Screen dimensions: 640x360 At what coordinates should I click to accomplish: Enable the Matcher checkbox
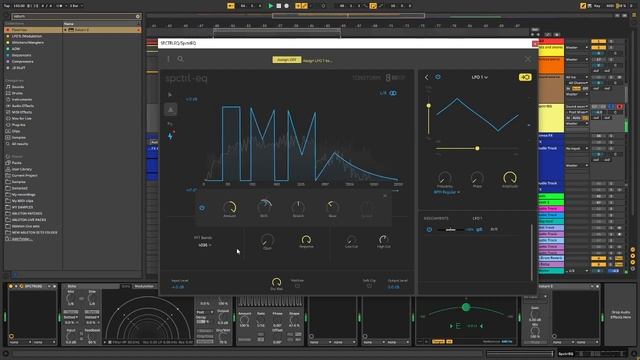297,286
